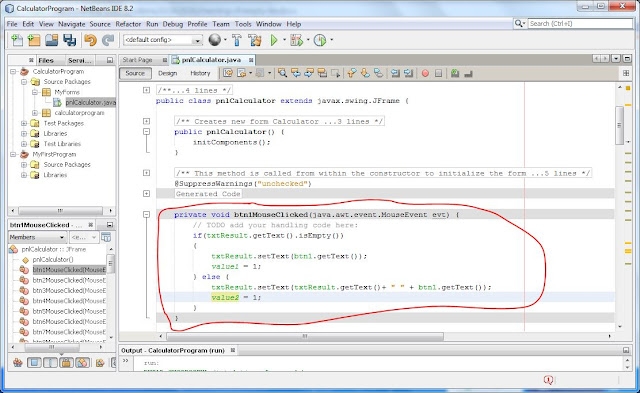The height and width of the screenshot is (393, 640).
Task: Toggle Rectangular Selection editor toolbar button
Action: [336, 73]
